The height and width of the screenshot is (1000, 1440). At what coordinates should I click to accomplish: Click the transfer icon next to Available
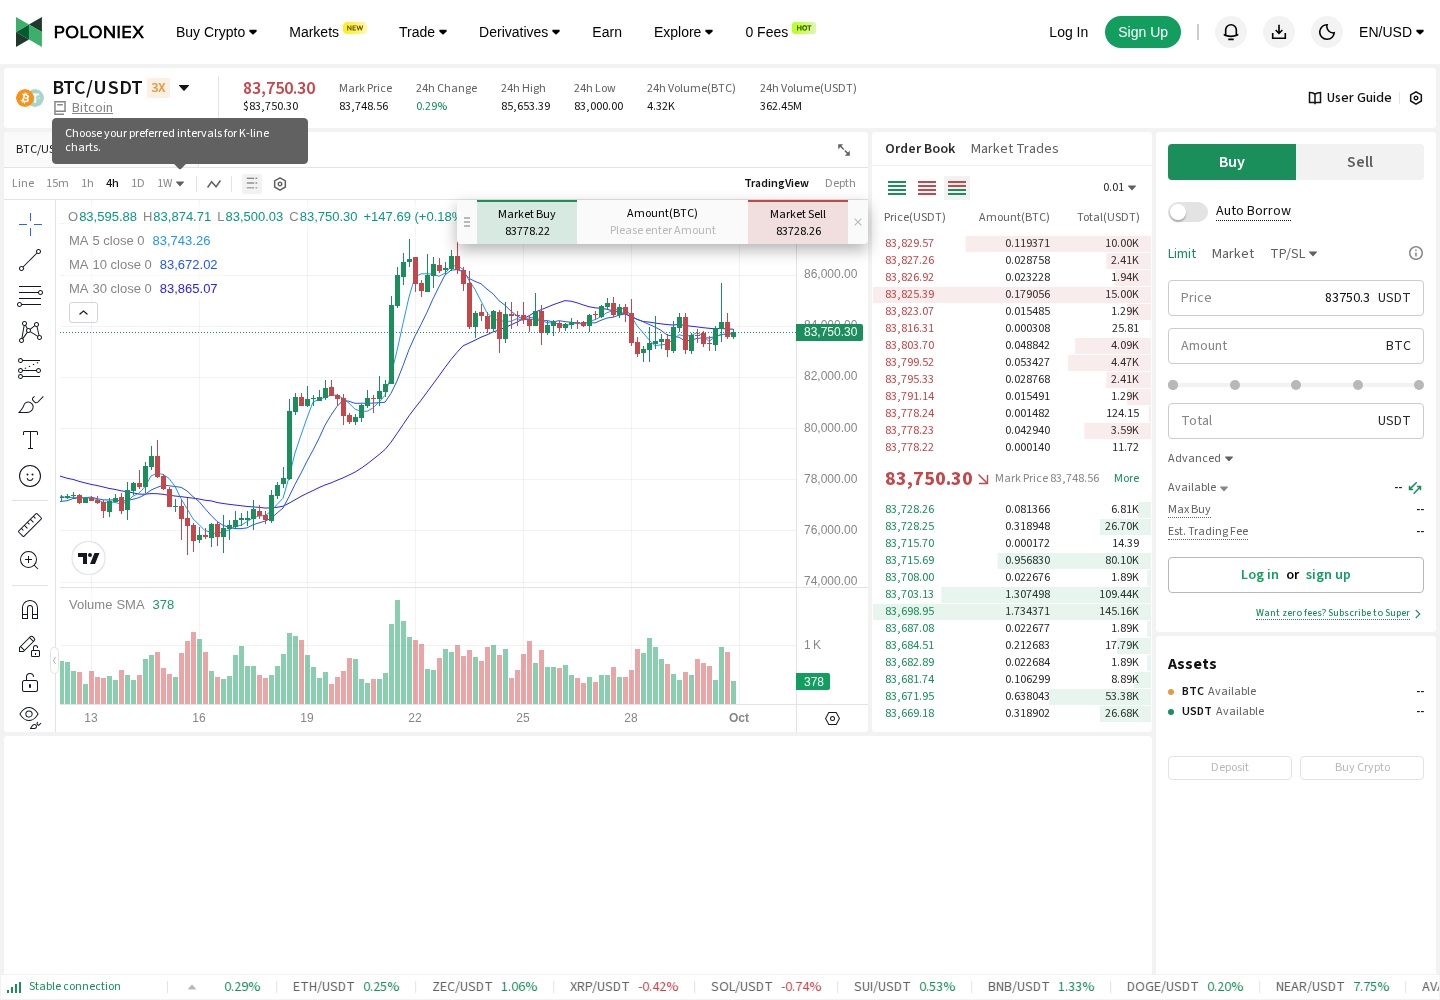[1415, 488]
